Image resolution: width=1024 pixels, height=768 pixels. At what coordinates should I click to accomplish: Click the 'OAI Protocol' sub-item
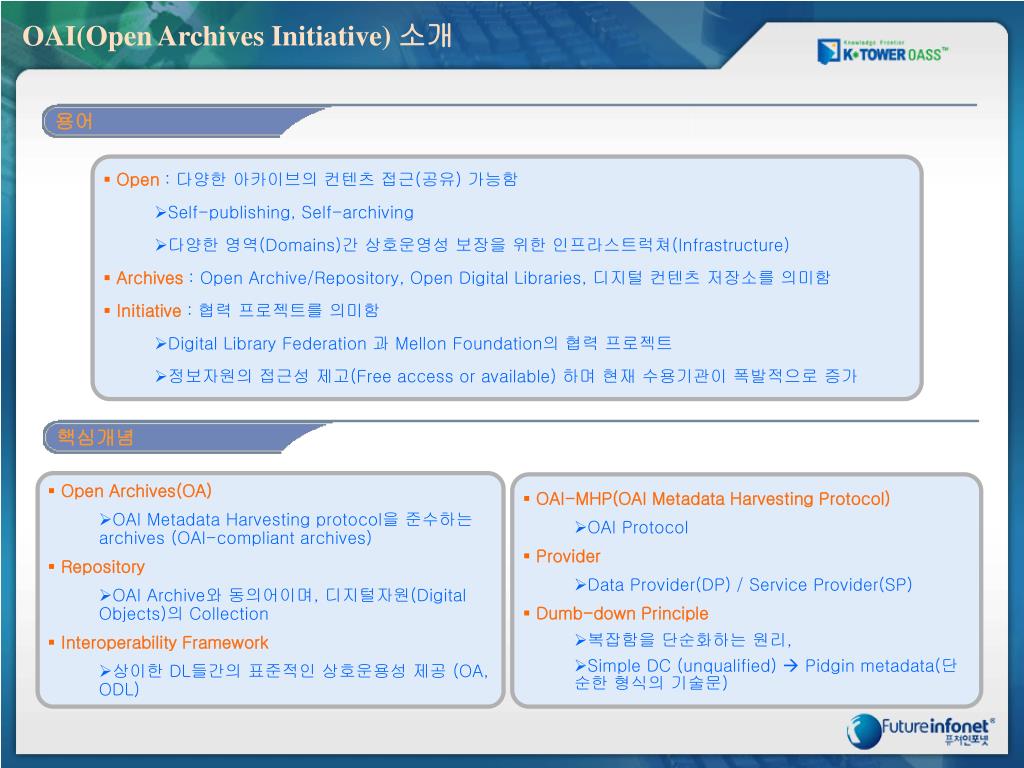click(632, 528)
